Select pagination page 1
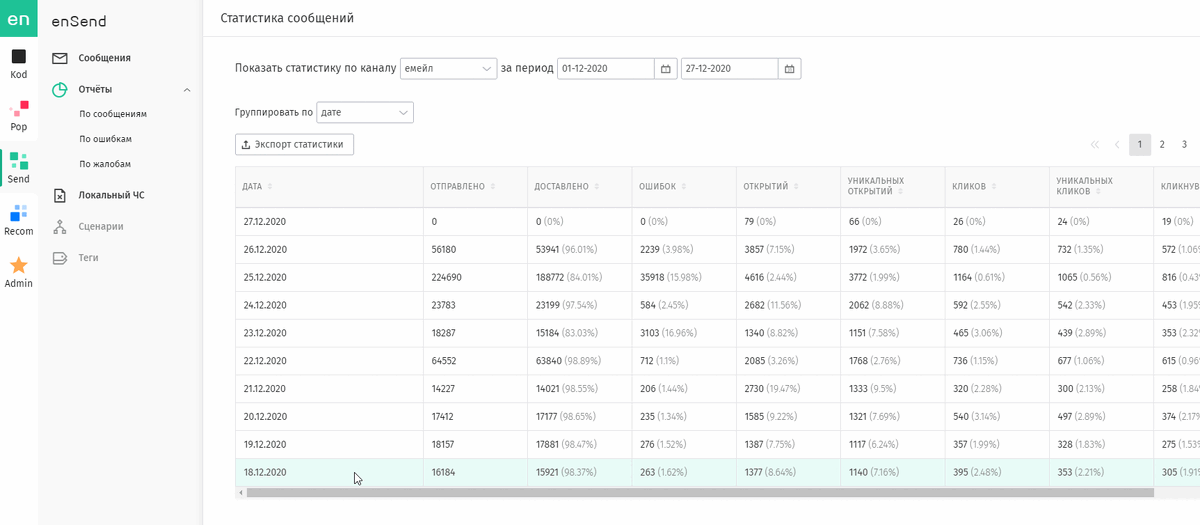This screenshot has height=525, width=1200. (x=1140, y=145)
